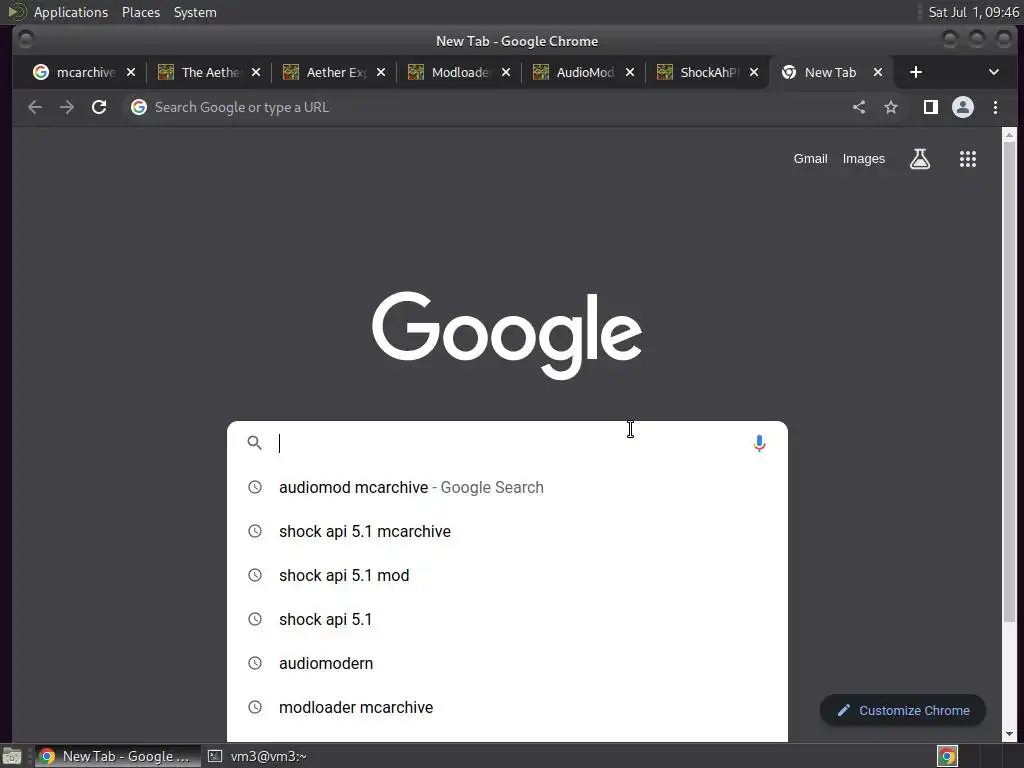Screen dimensions: 1024x768
Task: Click the page vertical scrollbar
Action: [1009, 381]
